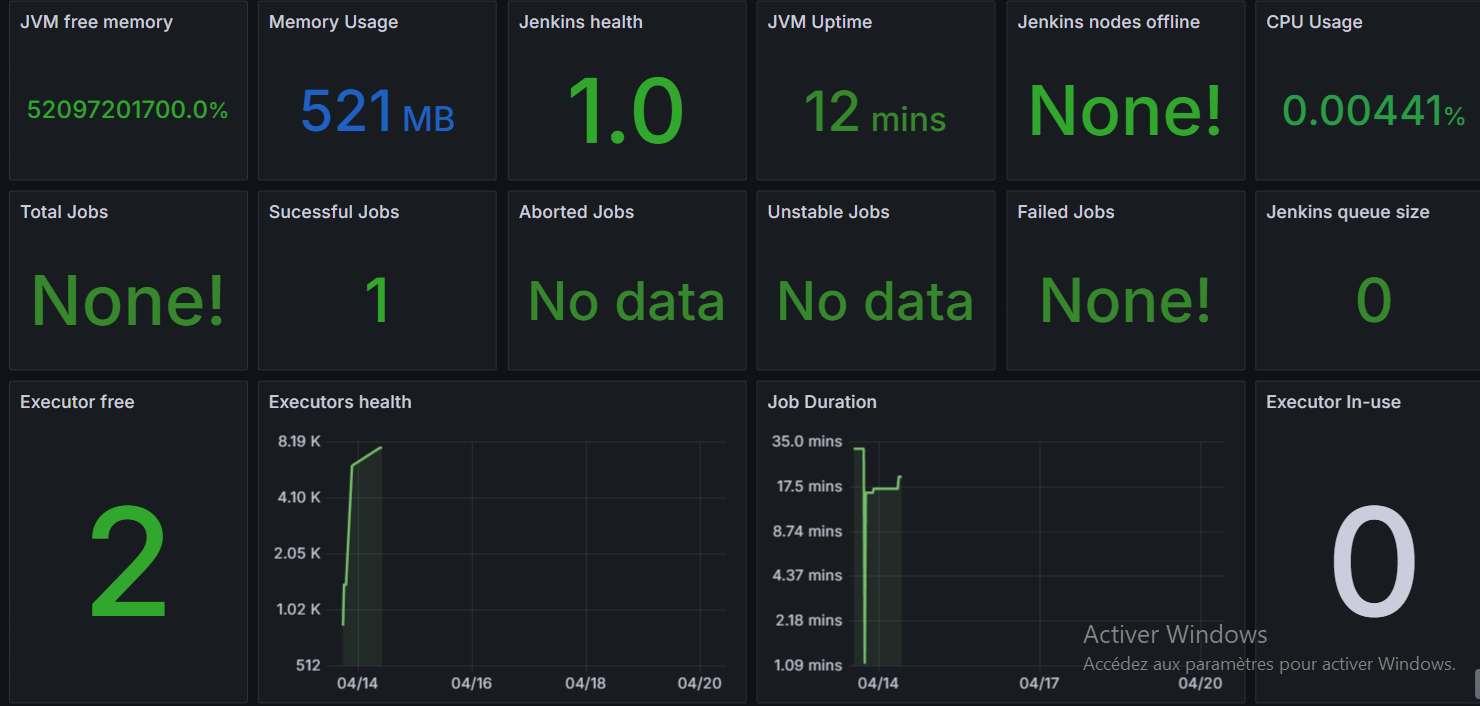The height and width of the screenshot is (706, 1480).
Task: Select the Jenkins queue size panel title
Action: coord(1348,212)
